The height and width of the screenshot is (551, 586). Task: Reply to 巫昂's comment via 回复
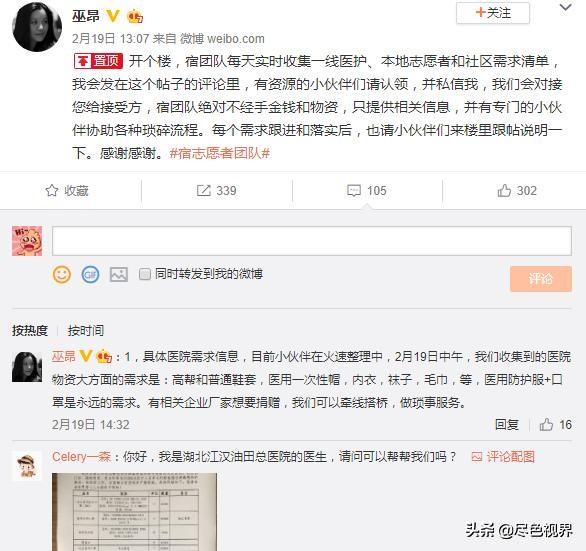507,425
